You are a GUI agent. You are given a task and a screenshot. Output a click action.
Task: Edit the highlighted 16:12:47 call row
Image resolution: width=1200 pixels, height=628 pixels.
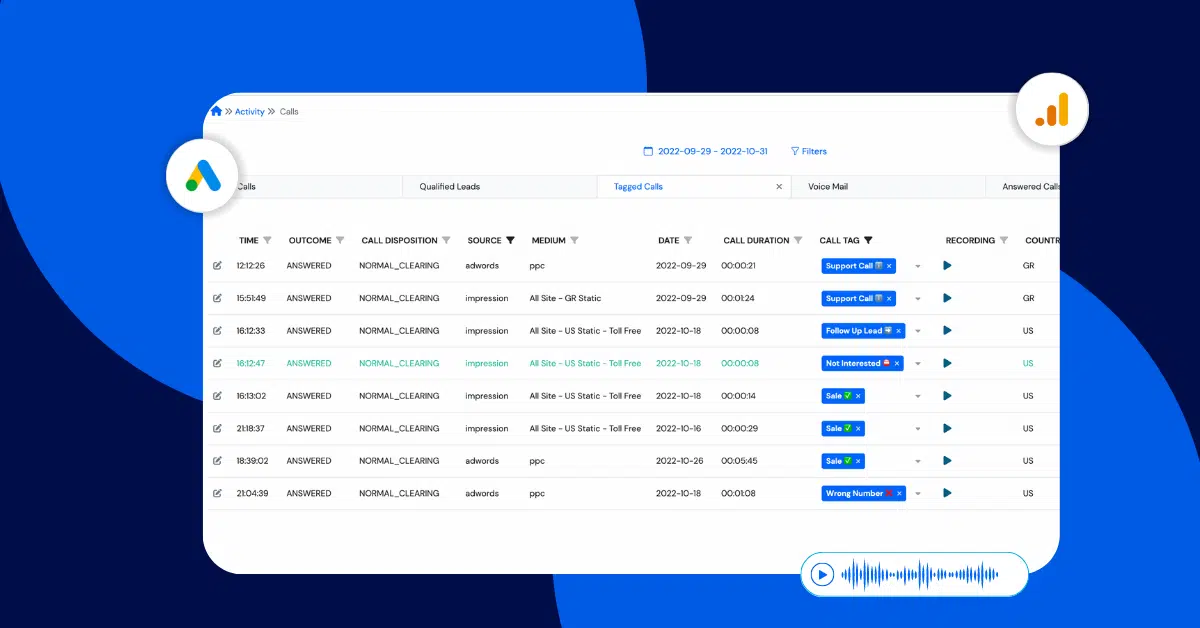coord(217,363)
